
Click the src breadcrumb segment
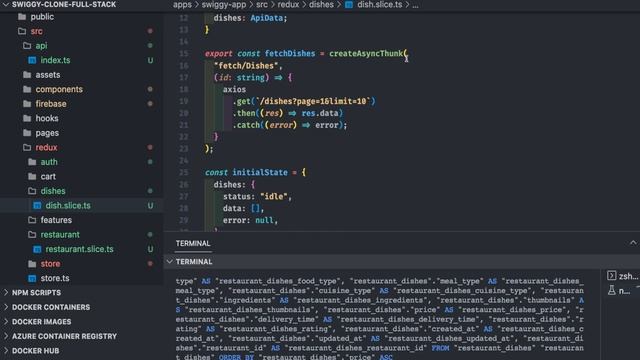point(262,4)
